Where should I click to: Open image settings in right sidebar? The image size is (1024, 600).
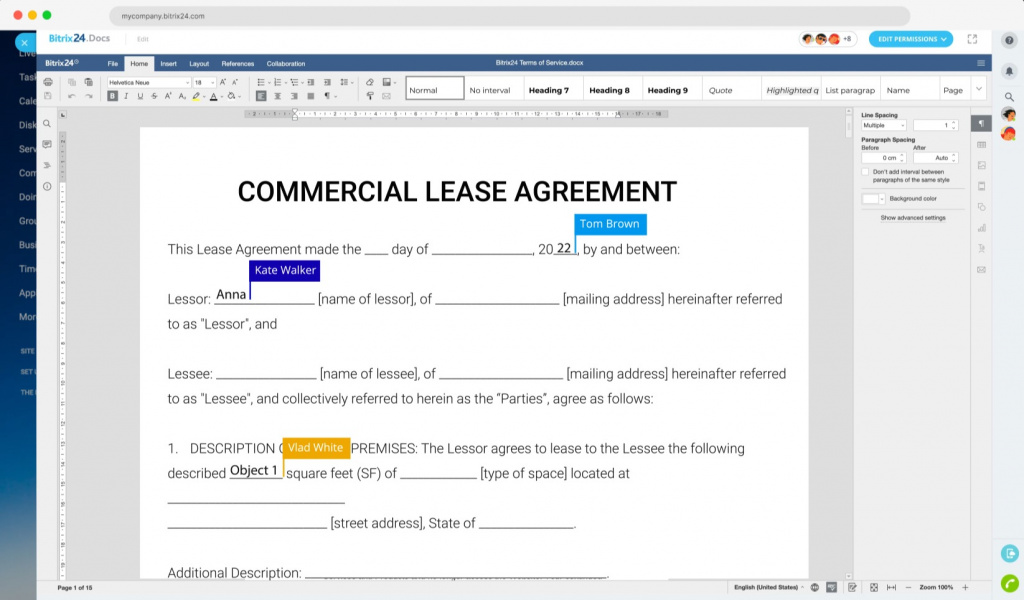[x=981, y=165]
